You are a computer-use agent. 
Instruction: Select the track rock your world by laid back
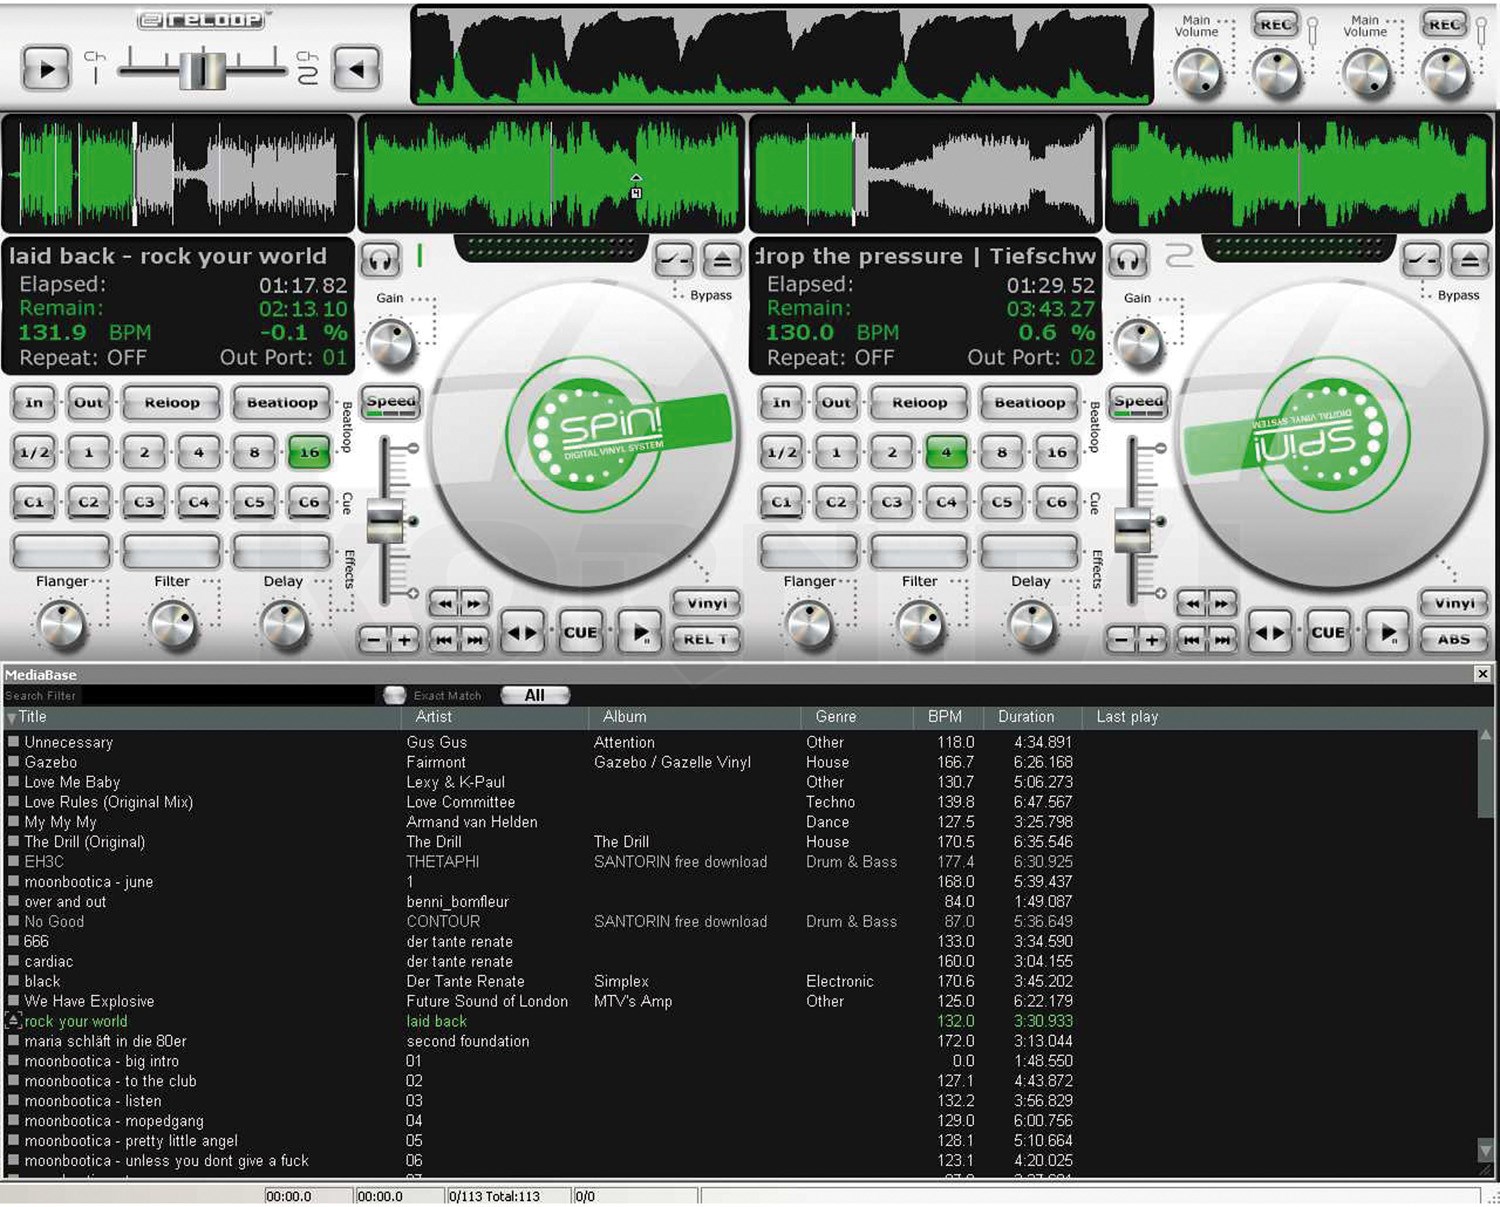coord(75,1021)
